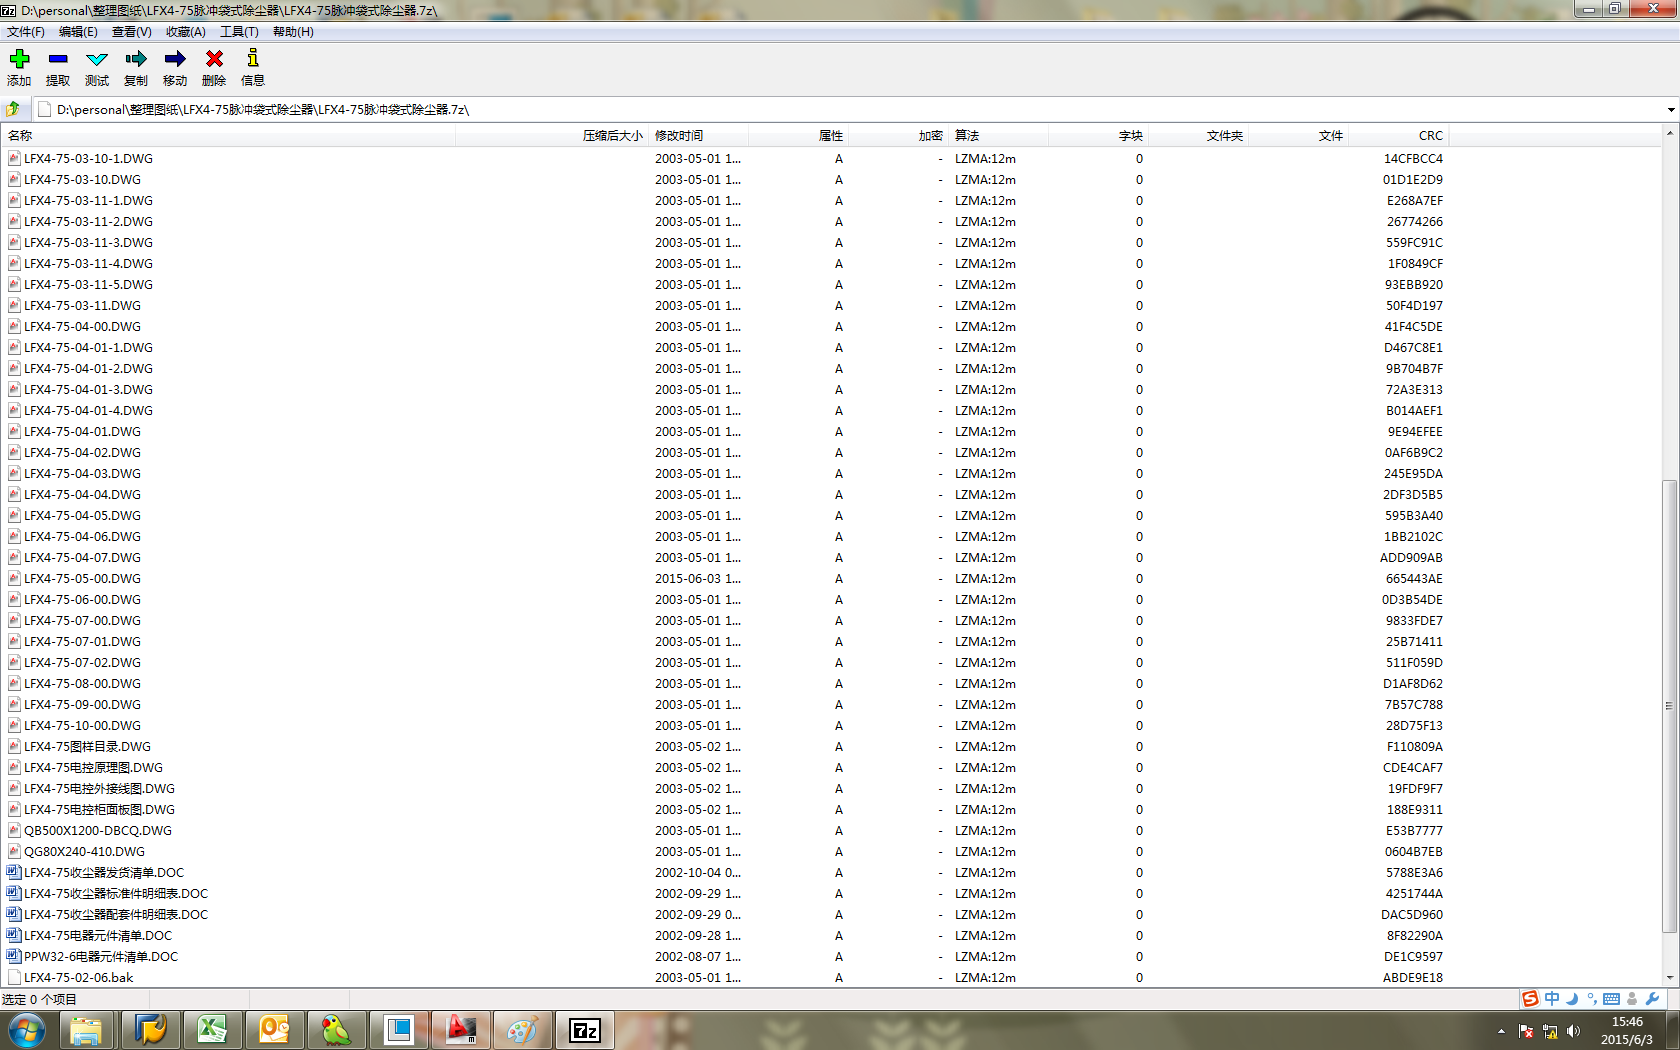
Task: Click the volume speaker tray icon
Action: pyautogui.click(x=1574, y=1031)
